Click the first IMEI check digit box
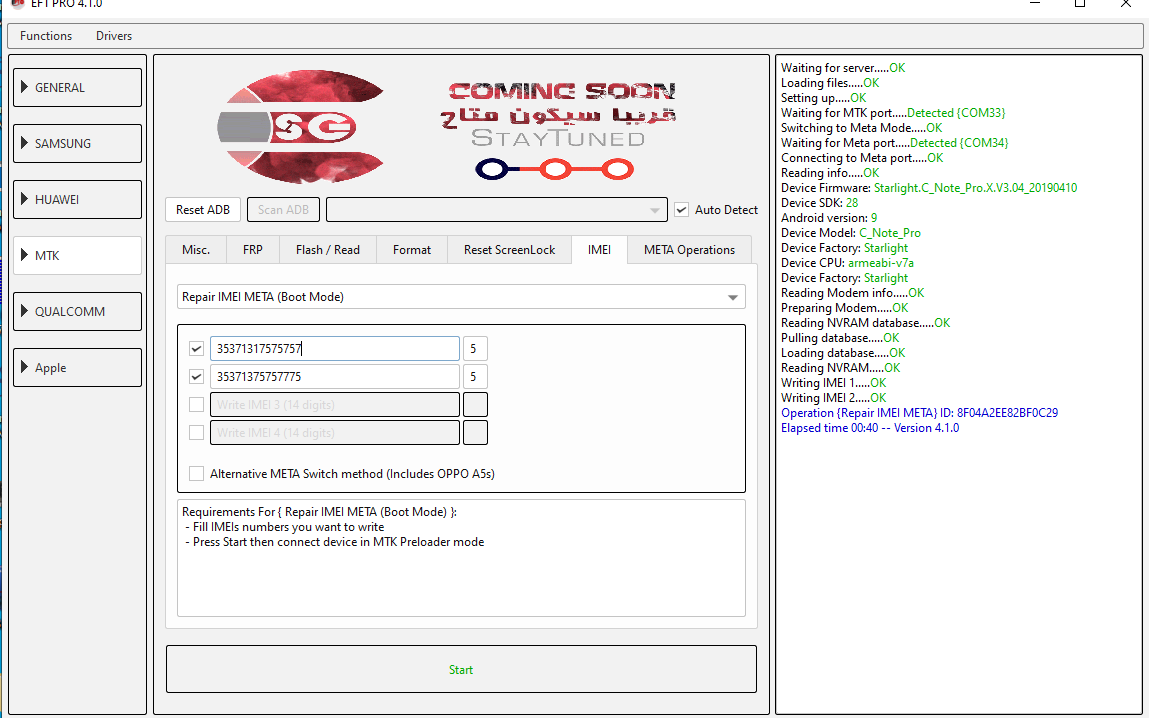1149x718 pixels. tap(475, 349)
